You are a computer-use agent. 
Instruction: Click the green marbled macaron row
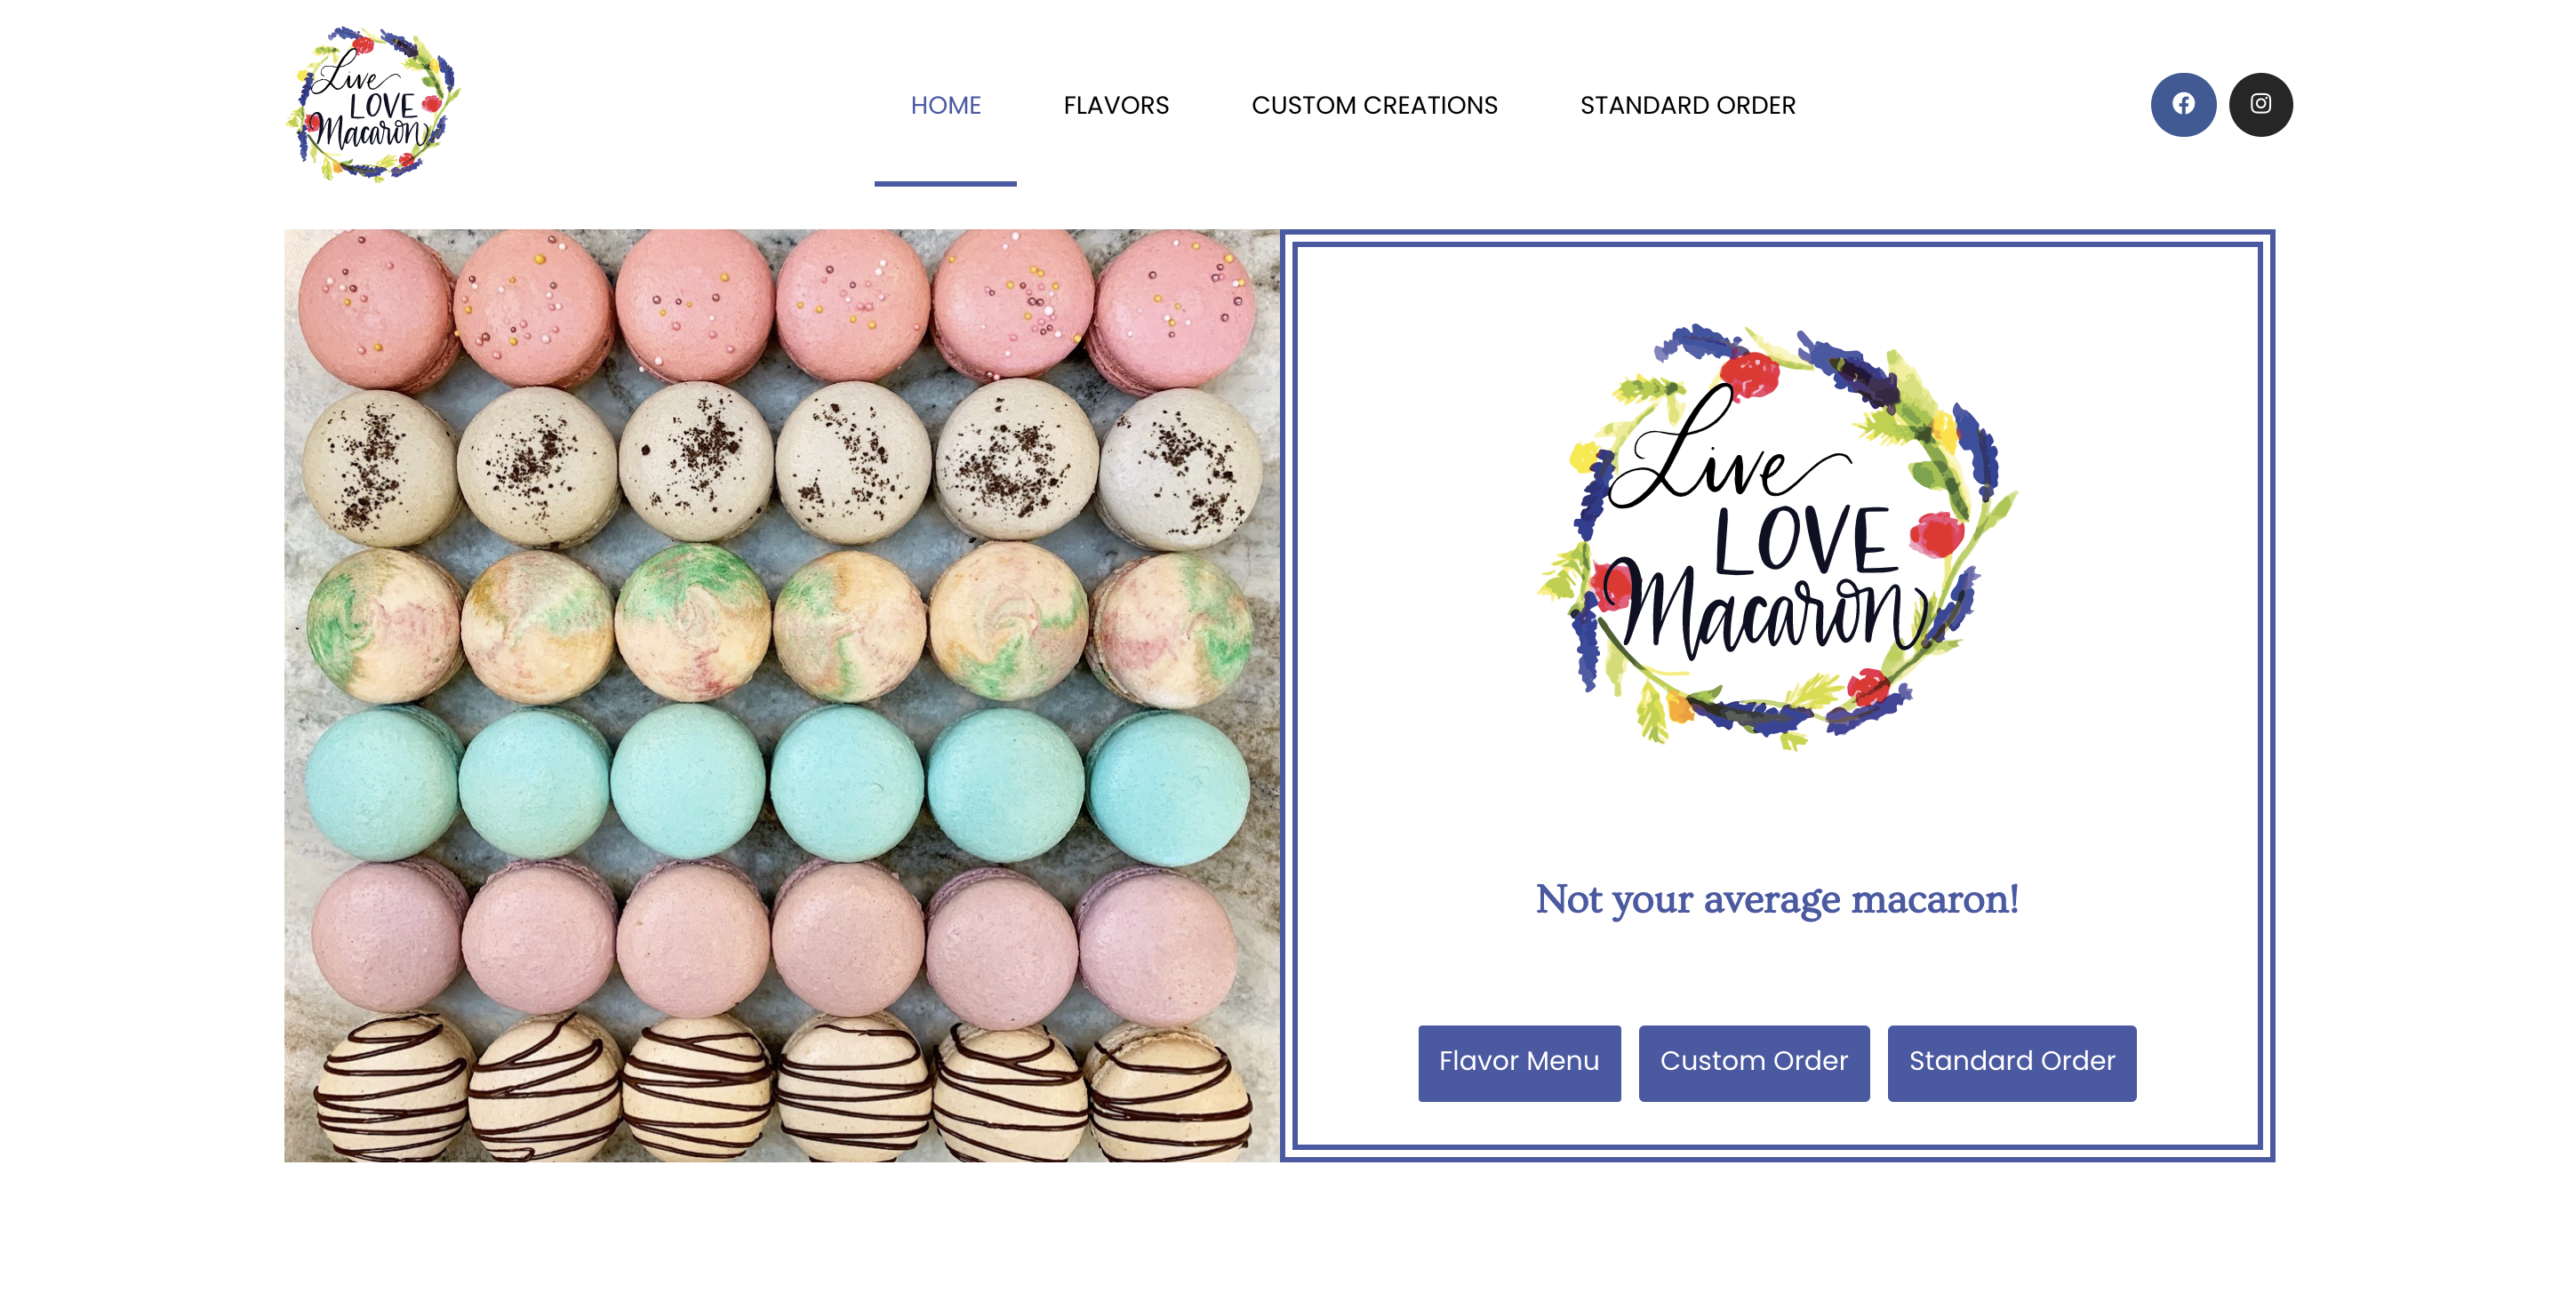tap(778, 625)
